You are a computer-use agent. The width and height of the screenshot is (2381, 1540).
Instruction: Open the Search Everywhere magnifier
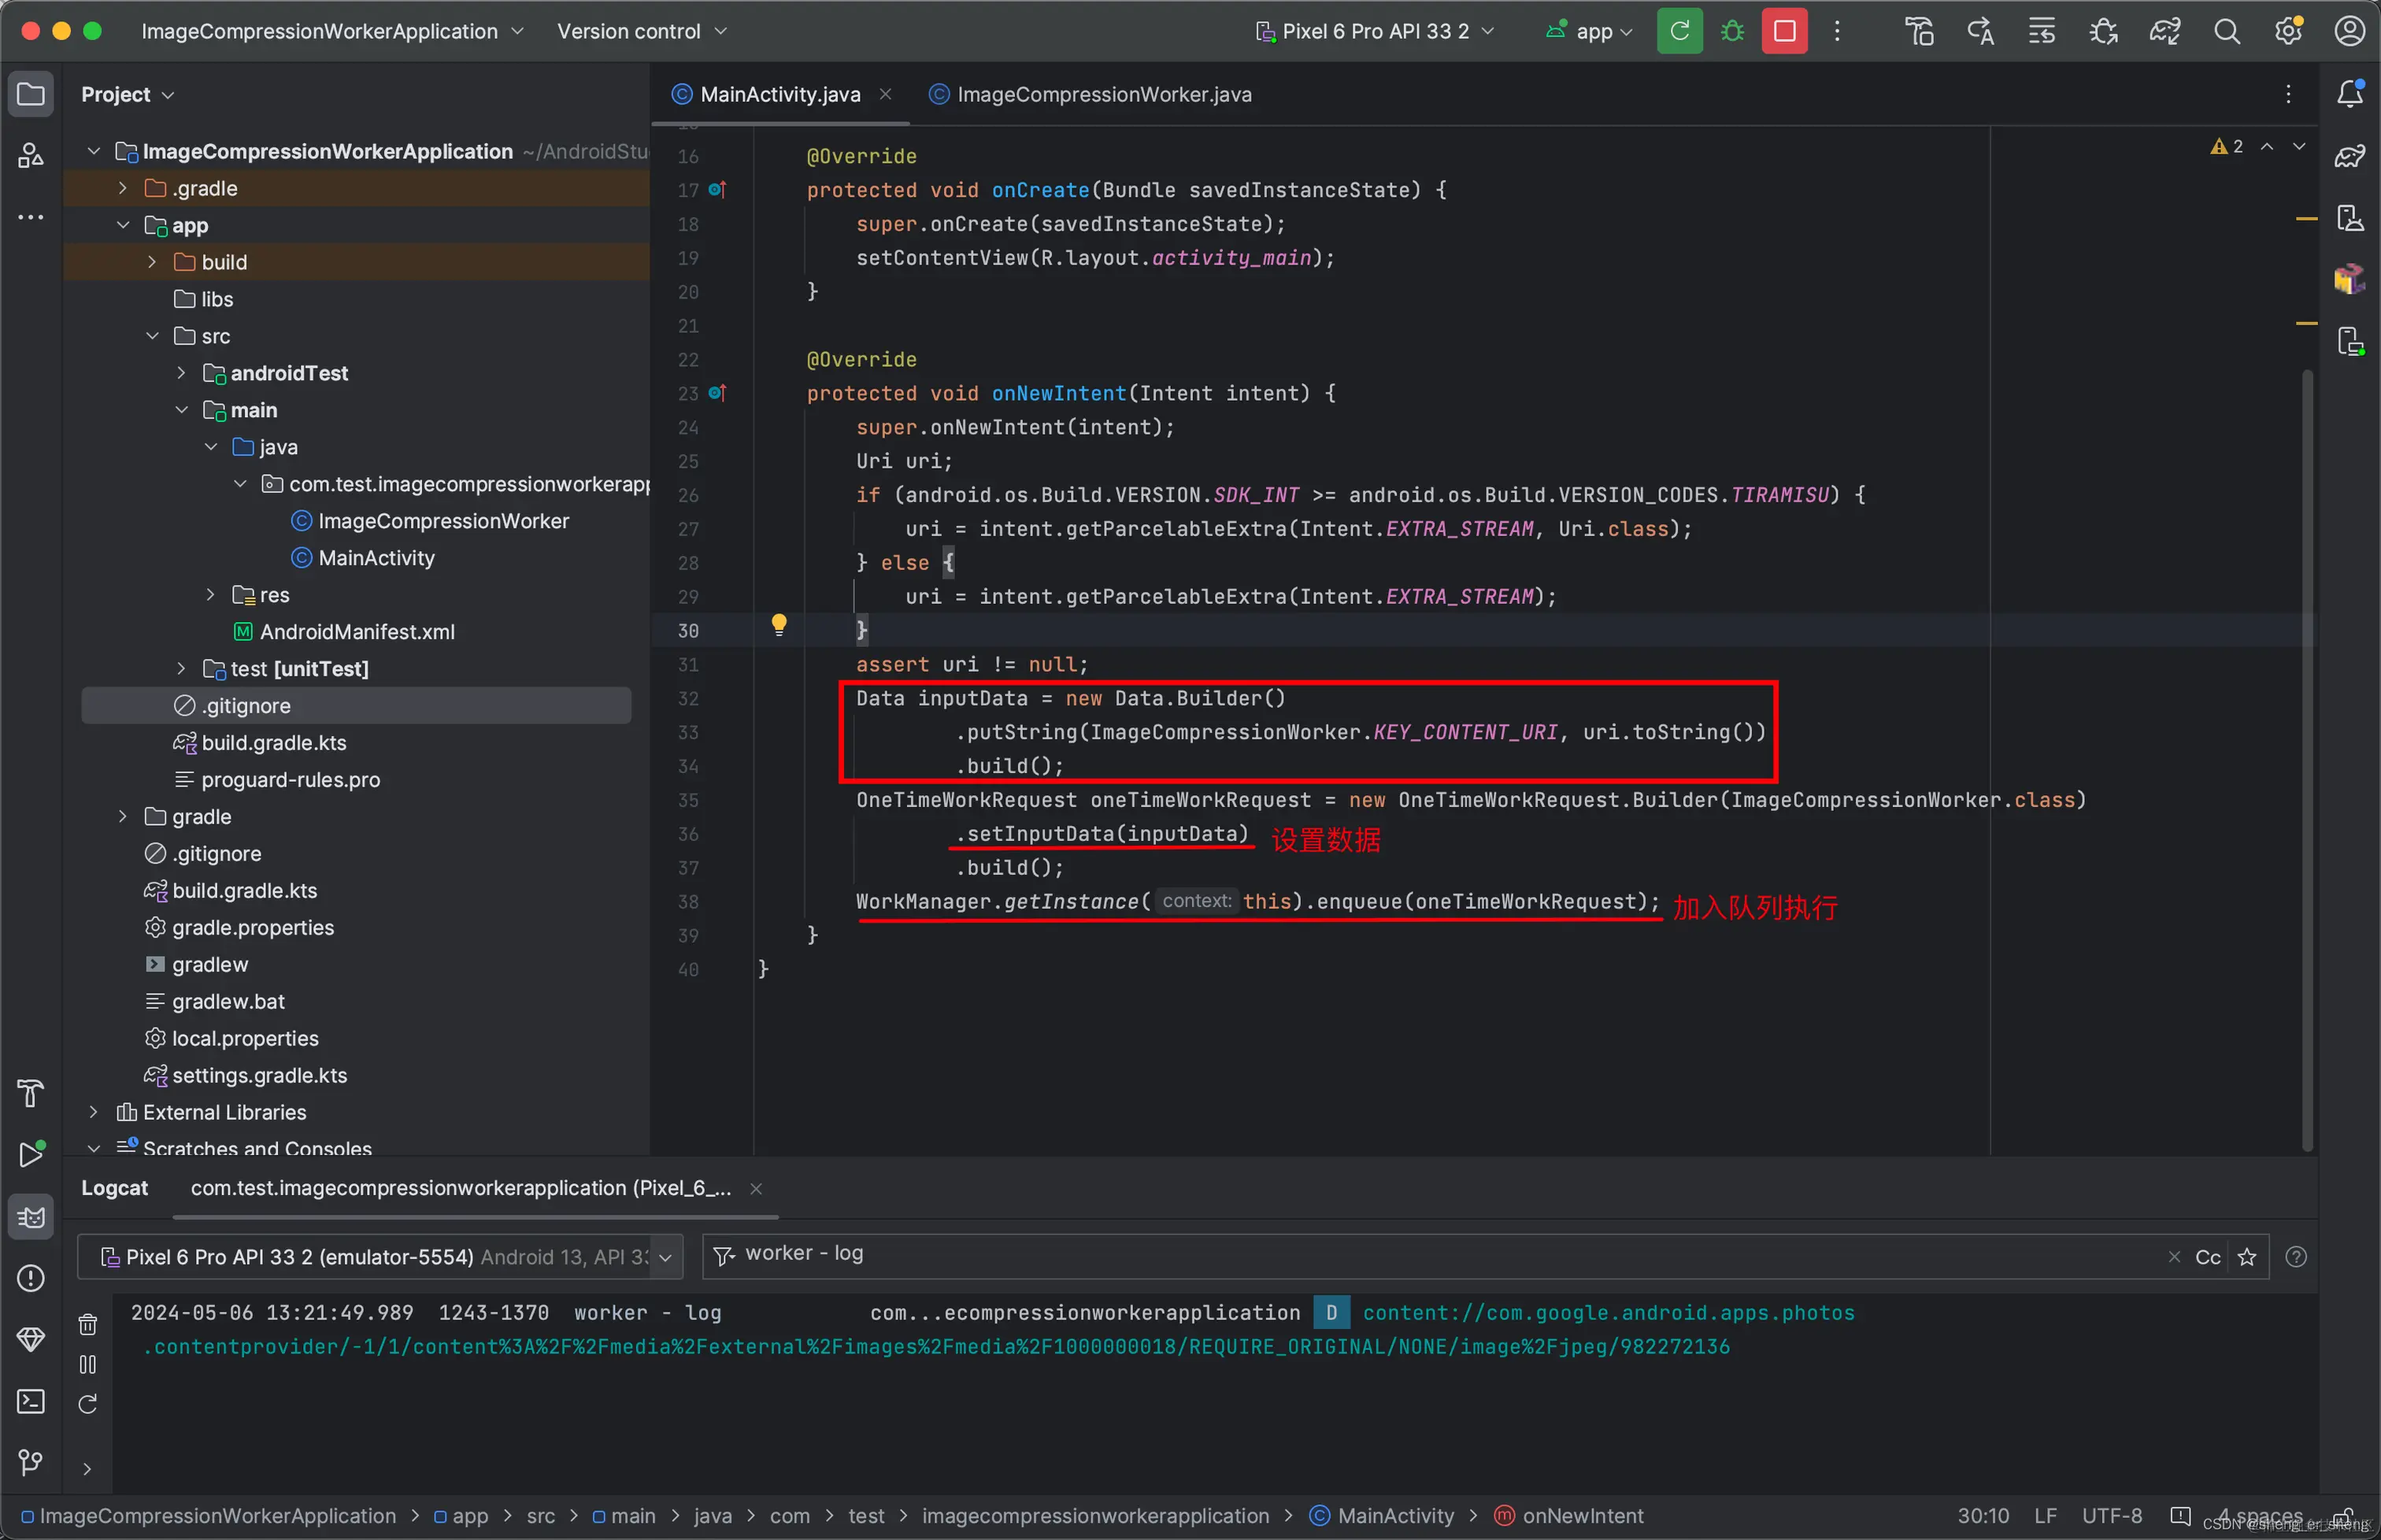(2227, 31)
